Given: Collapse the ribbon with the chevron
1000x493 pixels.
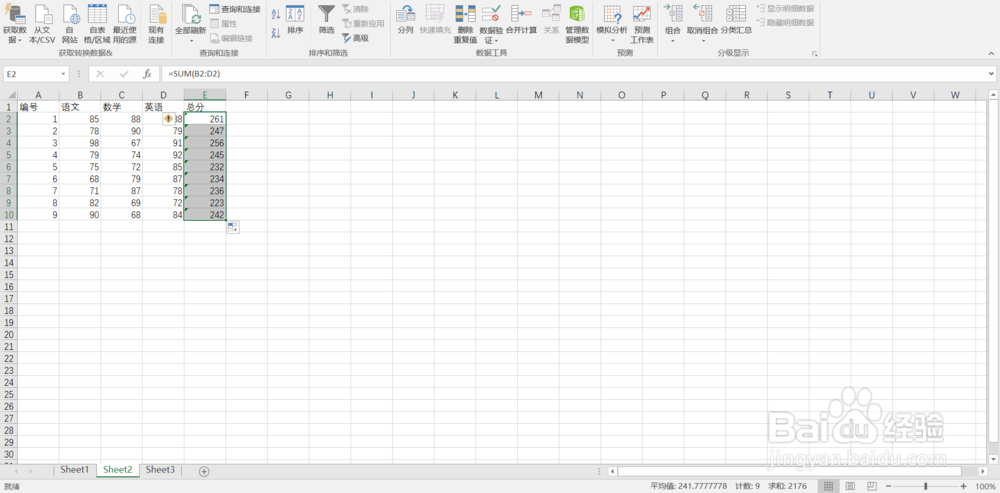Looking at the screenshot, I should [990, 54].
